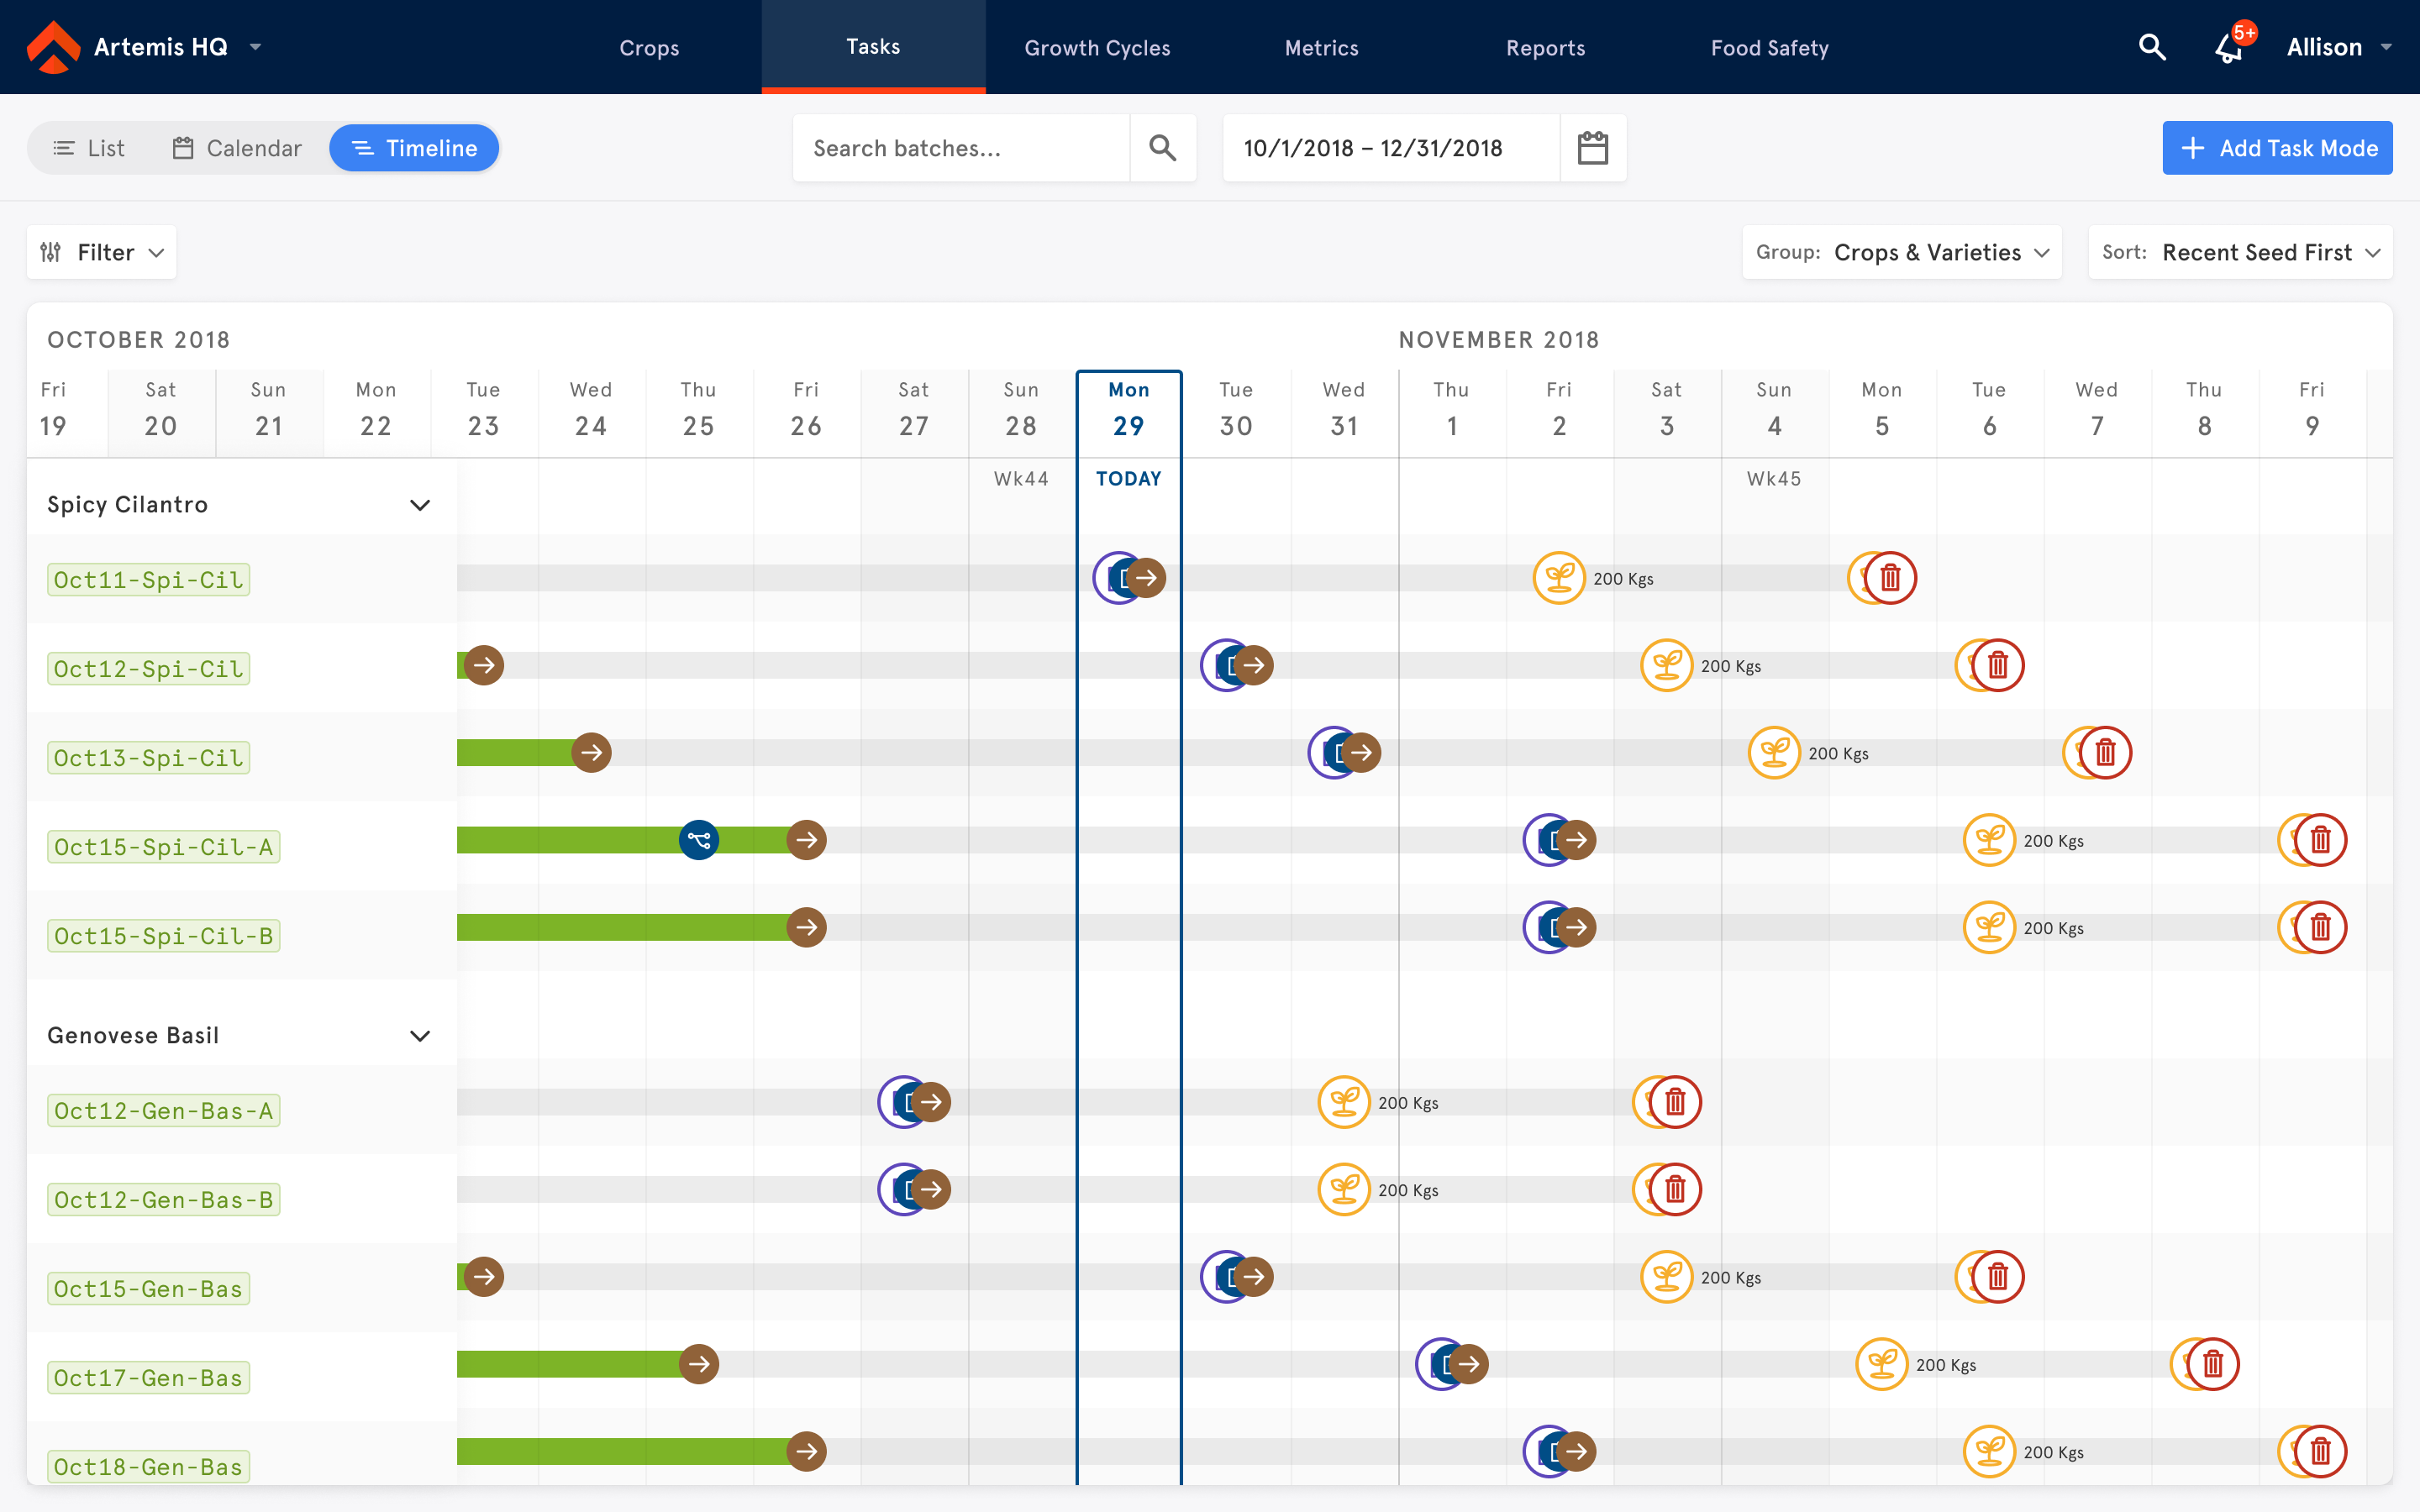Open the Filter dropdown

tap(101, 252)
